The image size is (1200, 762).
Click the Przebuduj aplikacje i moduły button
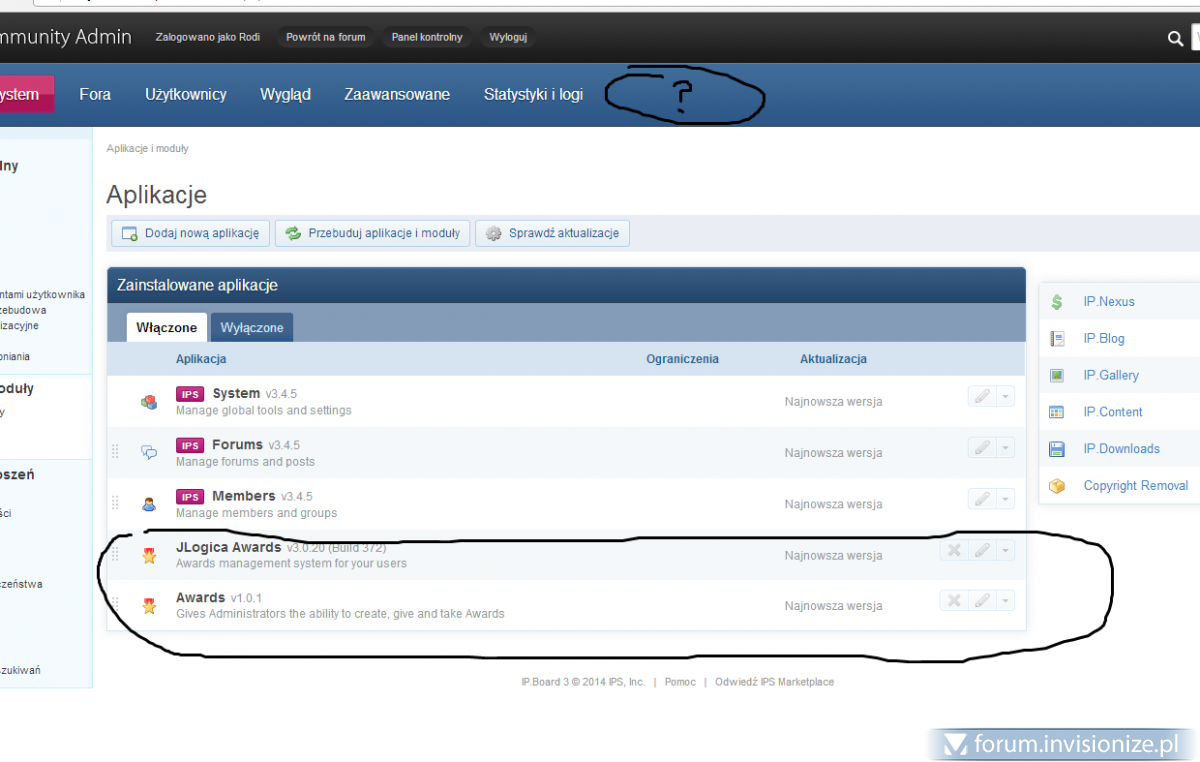coord(372,233)
